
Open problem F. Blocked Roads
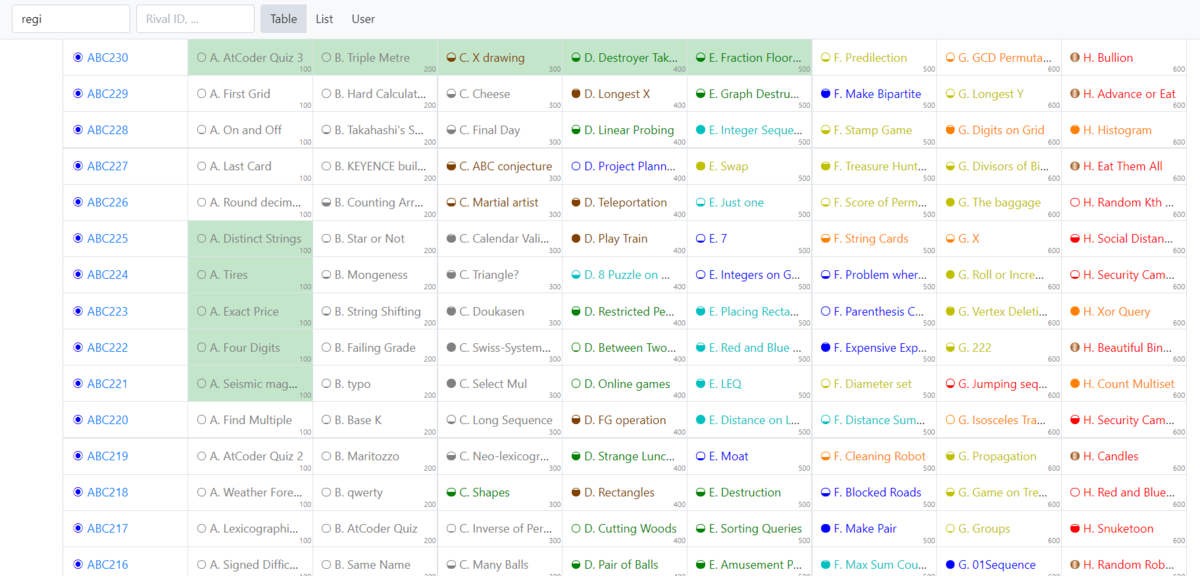click(x=878, y=492)
